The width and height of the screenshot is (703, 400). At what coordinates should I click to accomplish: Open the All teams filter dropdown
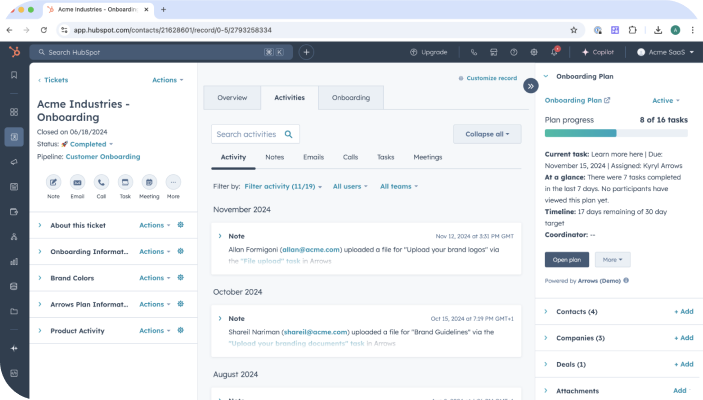(399, 186)
